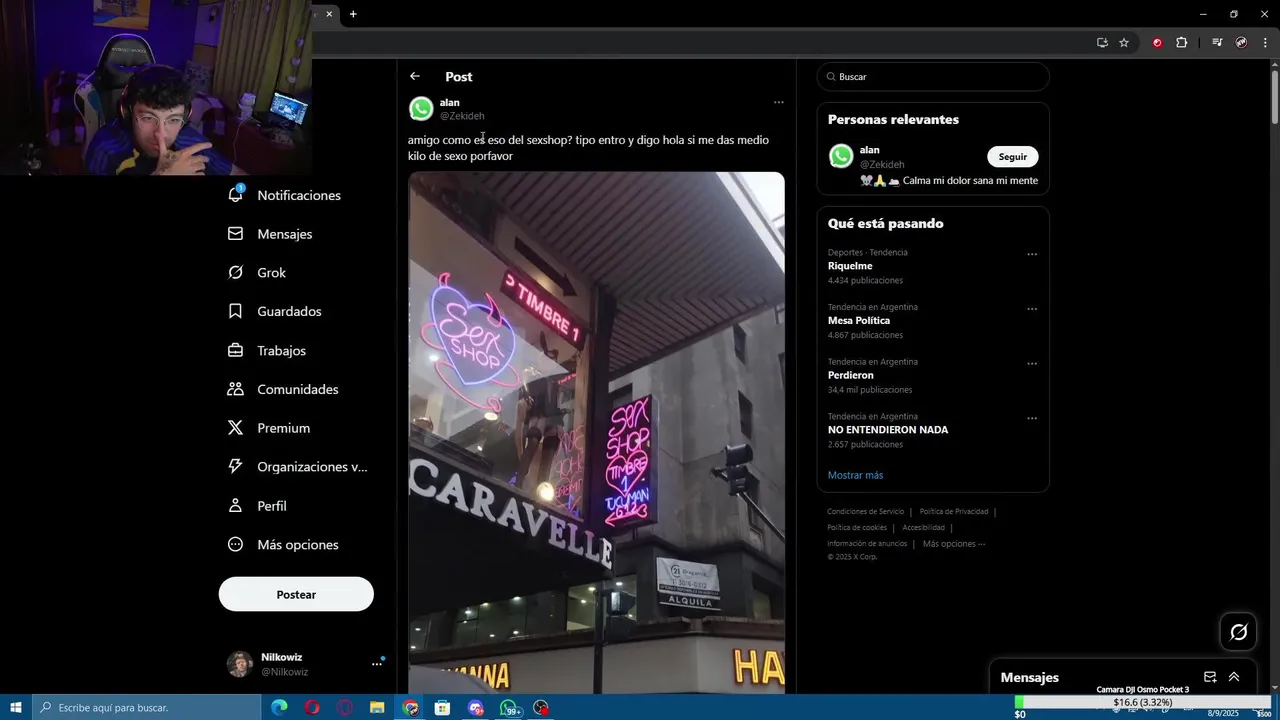
Task: Open options for the Mesa Política trend
Action: pos(1032,309)
